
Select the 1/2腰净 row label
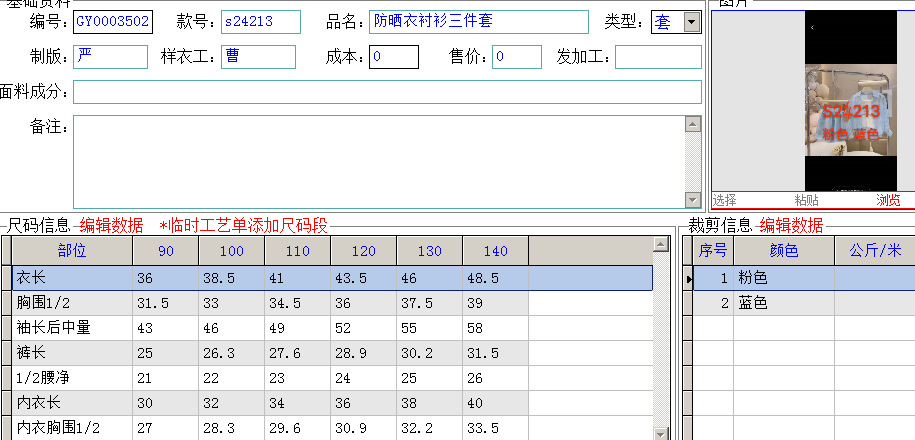(x=72, y=378)
